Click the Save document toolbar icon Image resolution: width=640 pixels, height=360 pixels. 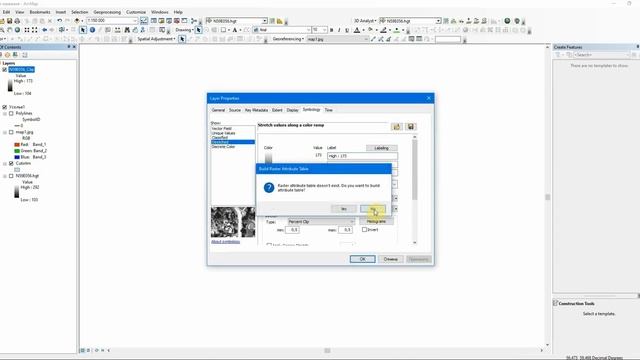(9, 20)
